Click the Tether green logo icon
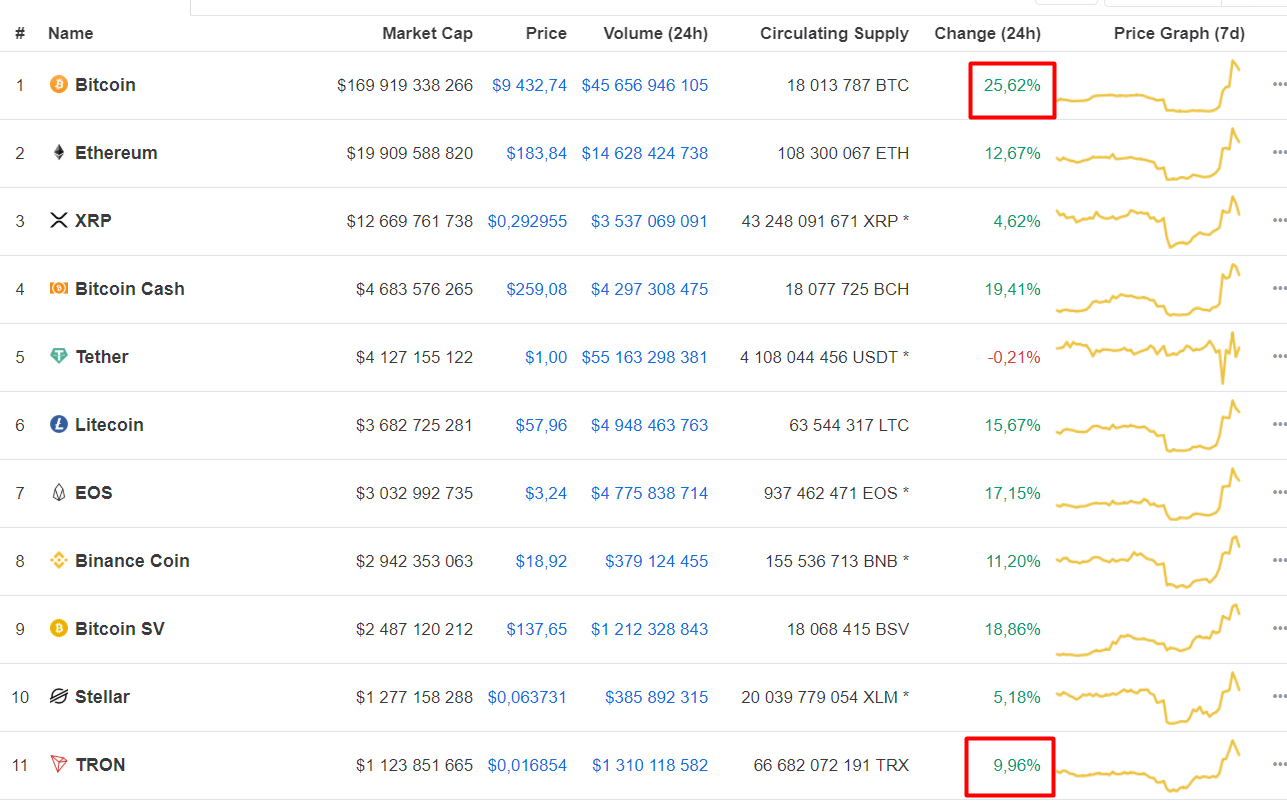 (59, 357)
